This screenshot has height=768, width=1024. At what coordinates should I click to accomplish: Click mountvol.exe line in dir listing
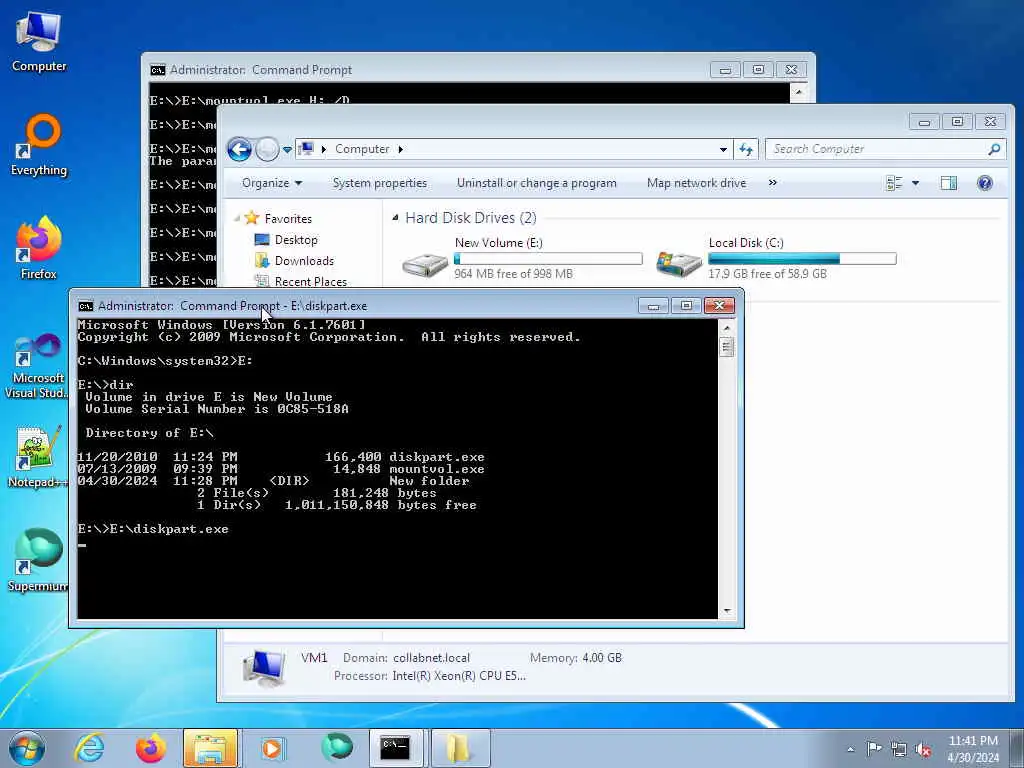(x=281, y=469)
